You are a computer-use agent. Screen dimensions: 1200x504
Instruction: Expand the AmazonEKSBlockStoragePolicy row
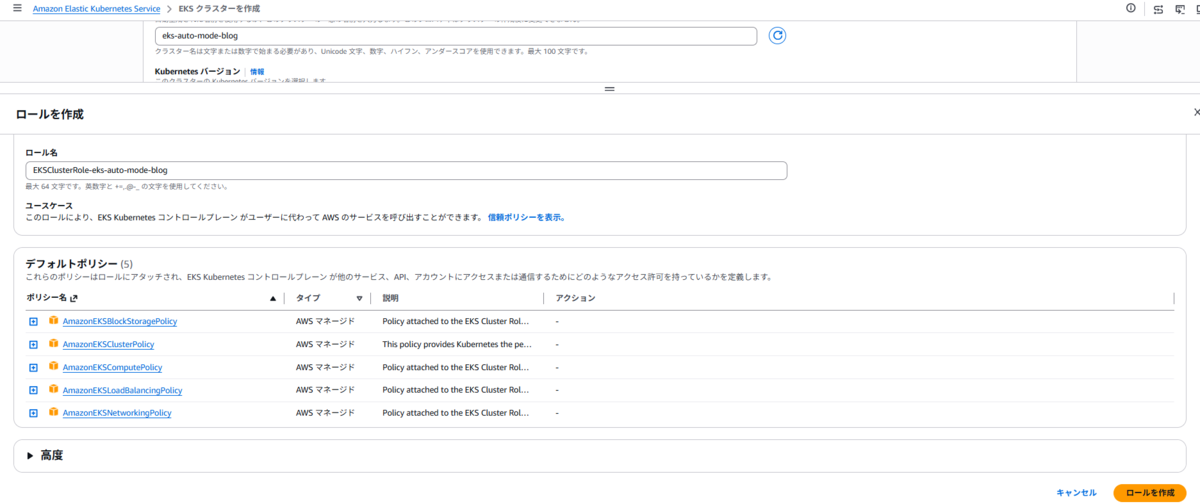coord(33,321)
